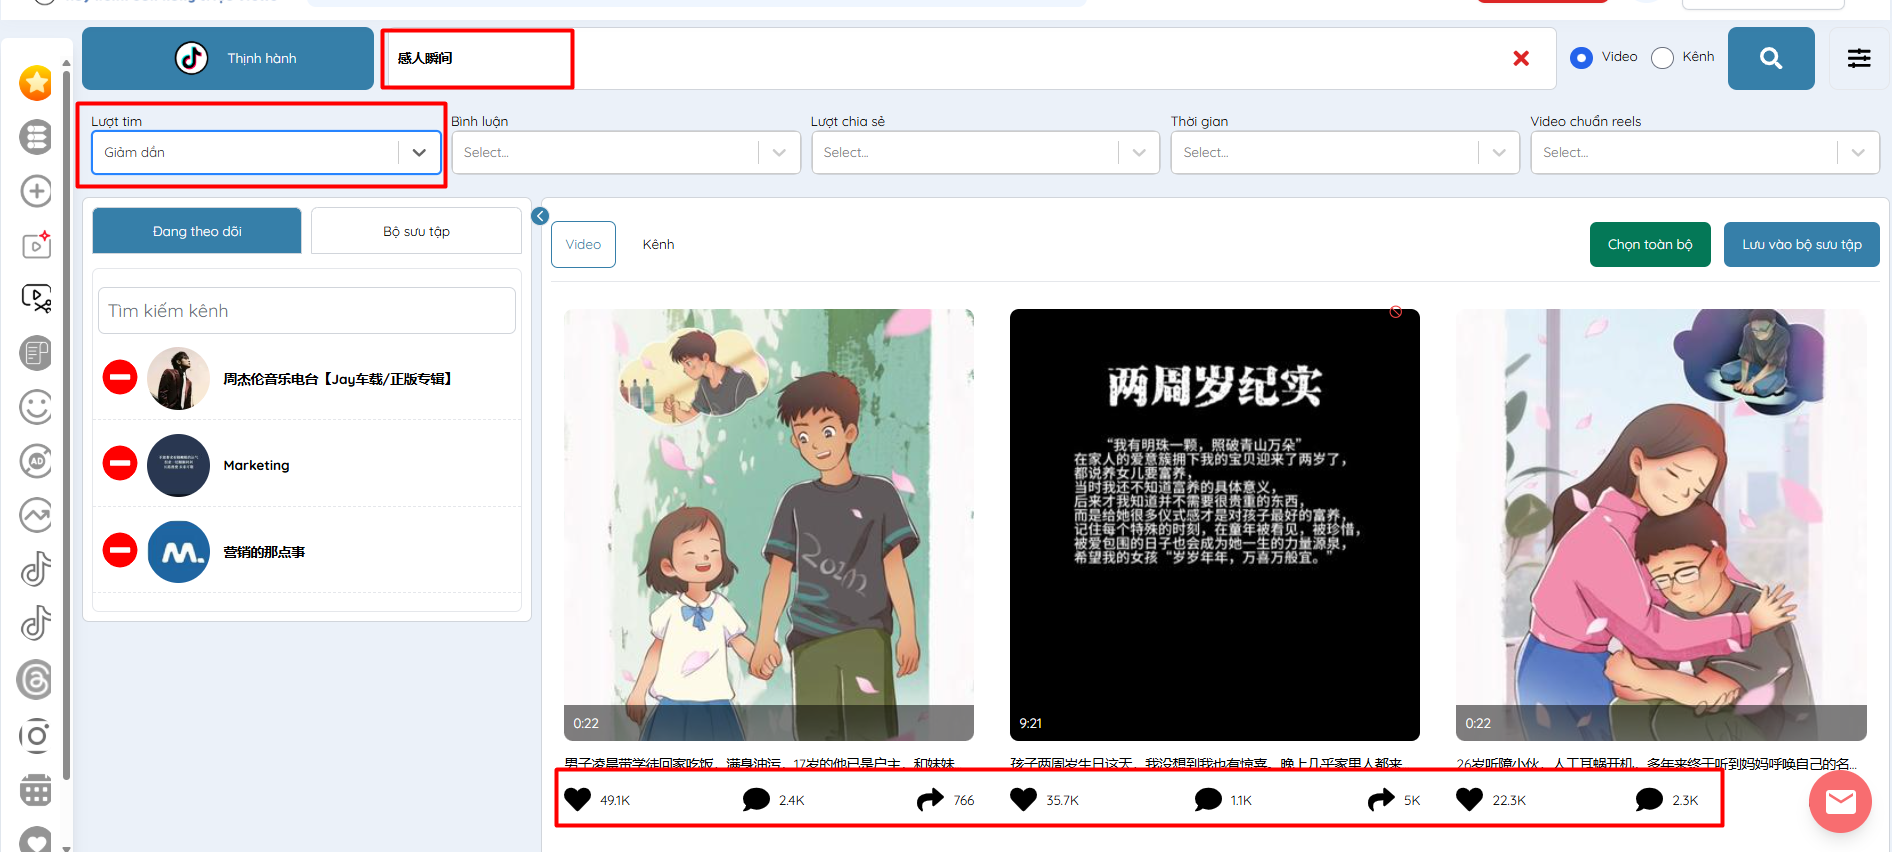Click share icon with 5K shares

pyautogui.click(x=1381, y=799)
